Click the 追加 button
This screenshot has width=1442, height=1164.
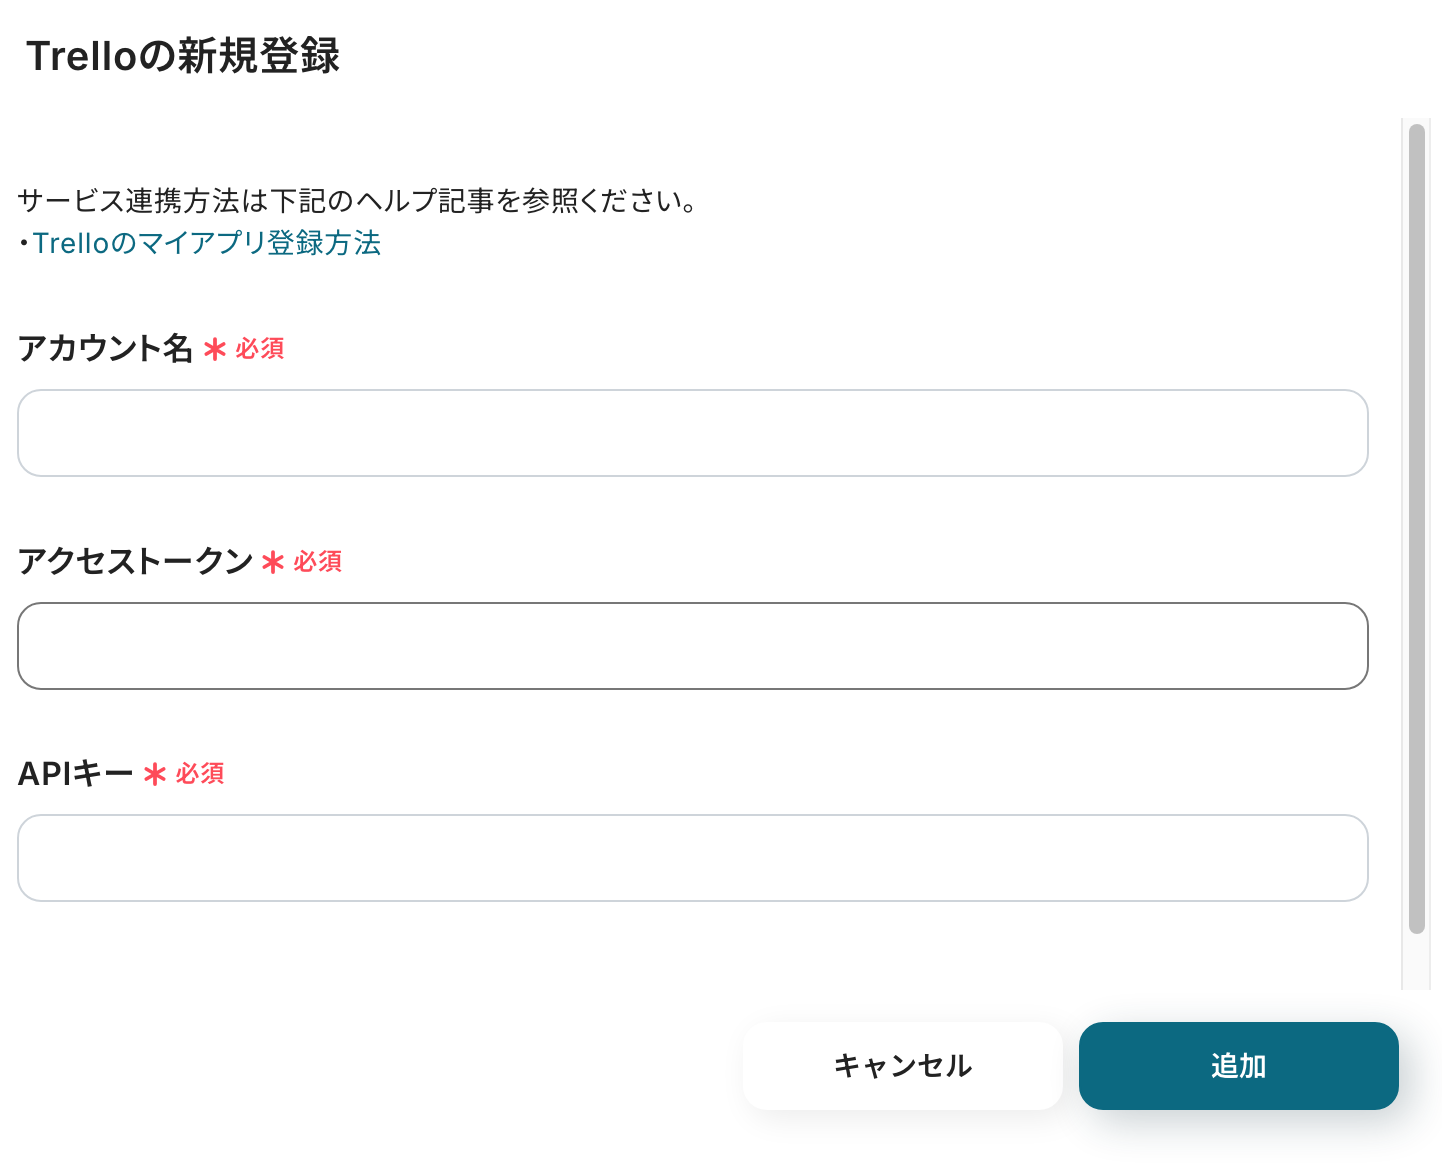[x=1238, y=1066]
